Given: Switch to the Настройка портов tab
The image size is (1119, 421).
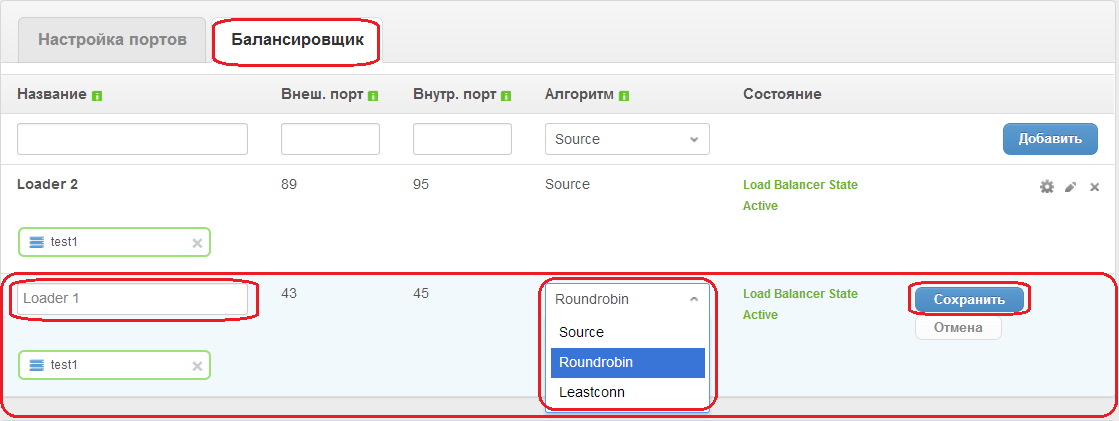Looking at the screenshot, I should point(112,41).
